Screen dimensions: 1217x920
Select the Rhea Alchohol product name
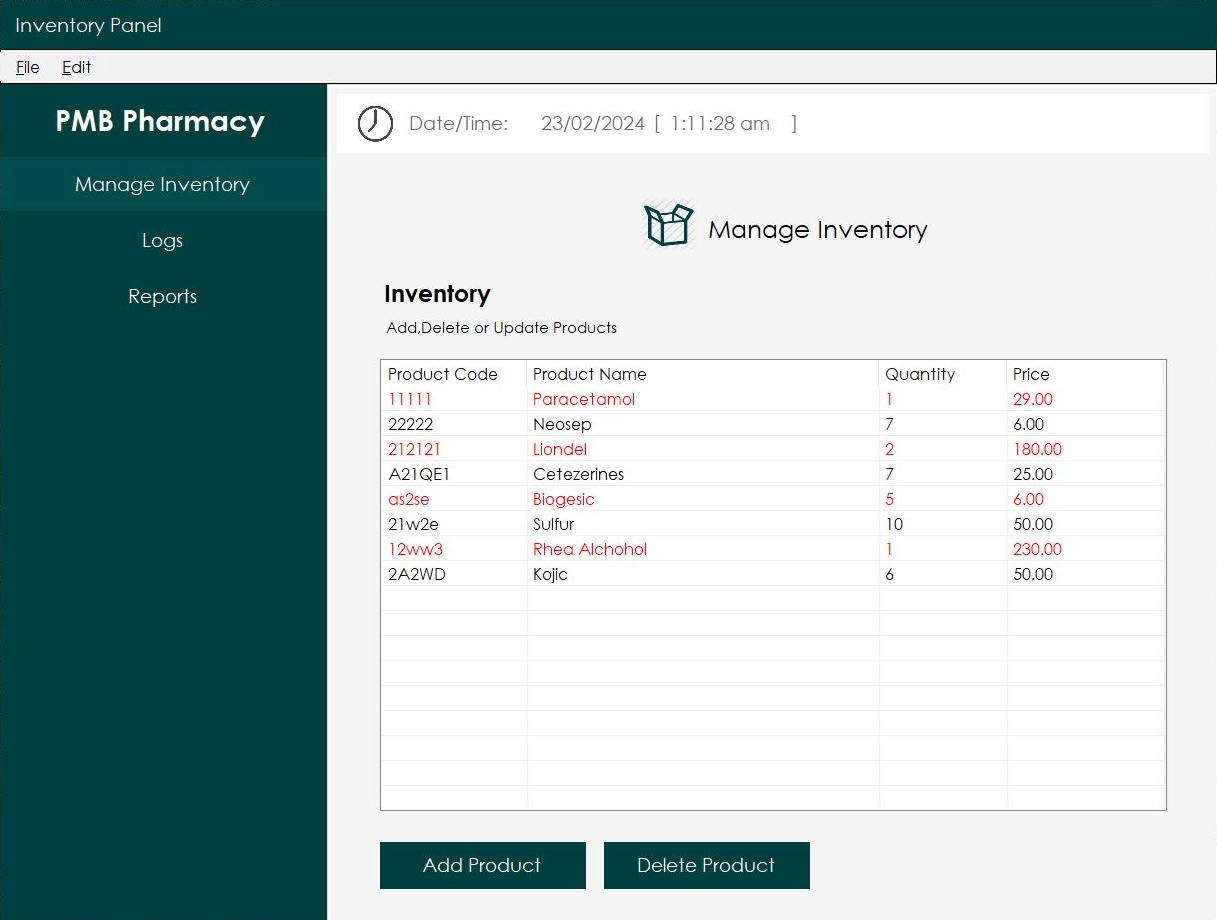tap(590, 549)
